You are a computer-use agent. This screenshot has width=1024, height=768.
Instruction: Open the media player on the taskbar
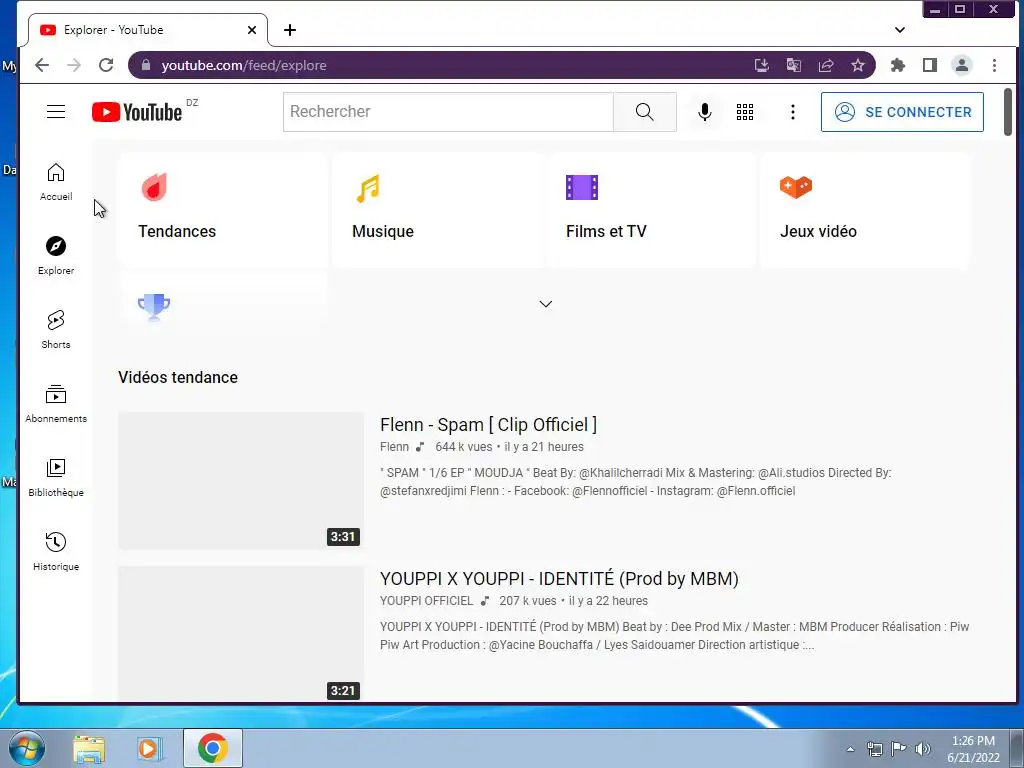(149, 748)
